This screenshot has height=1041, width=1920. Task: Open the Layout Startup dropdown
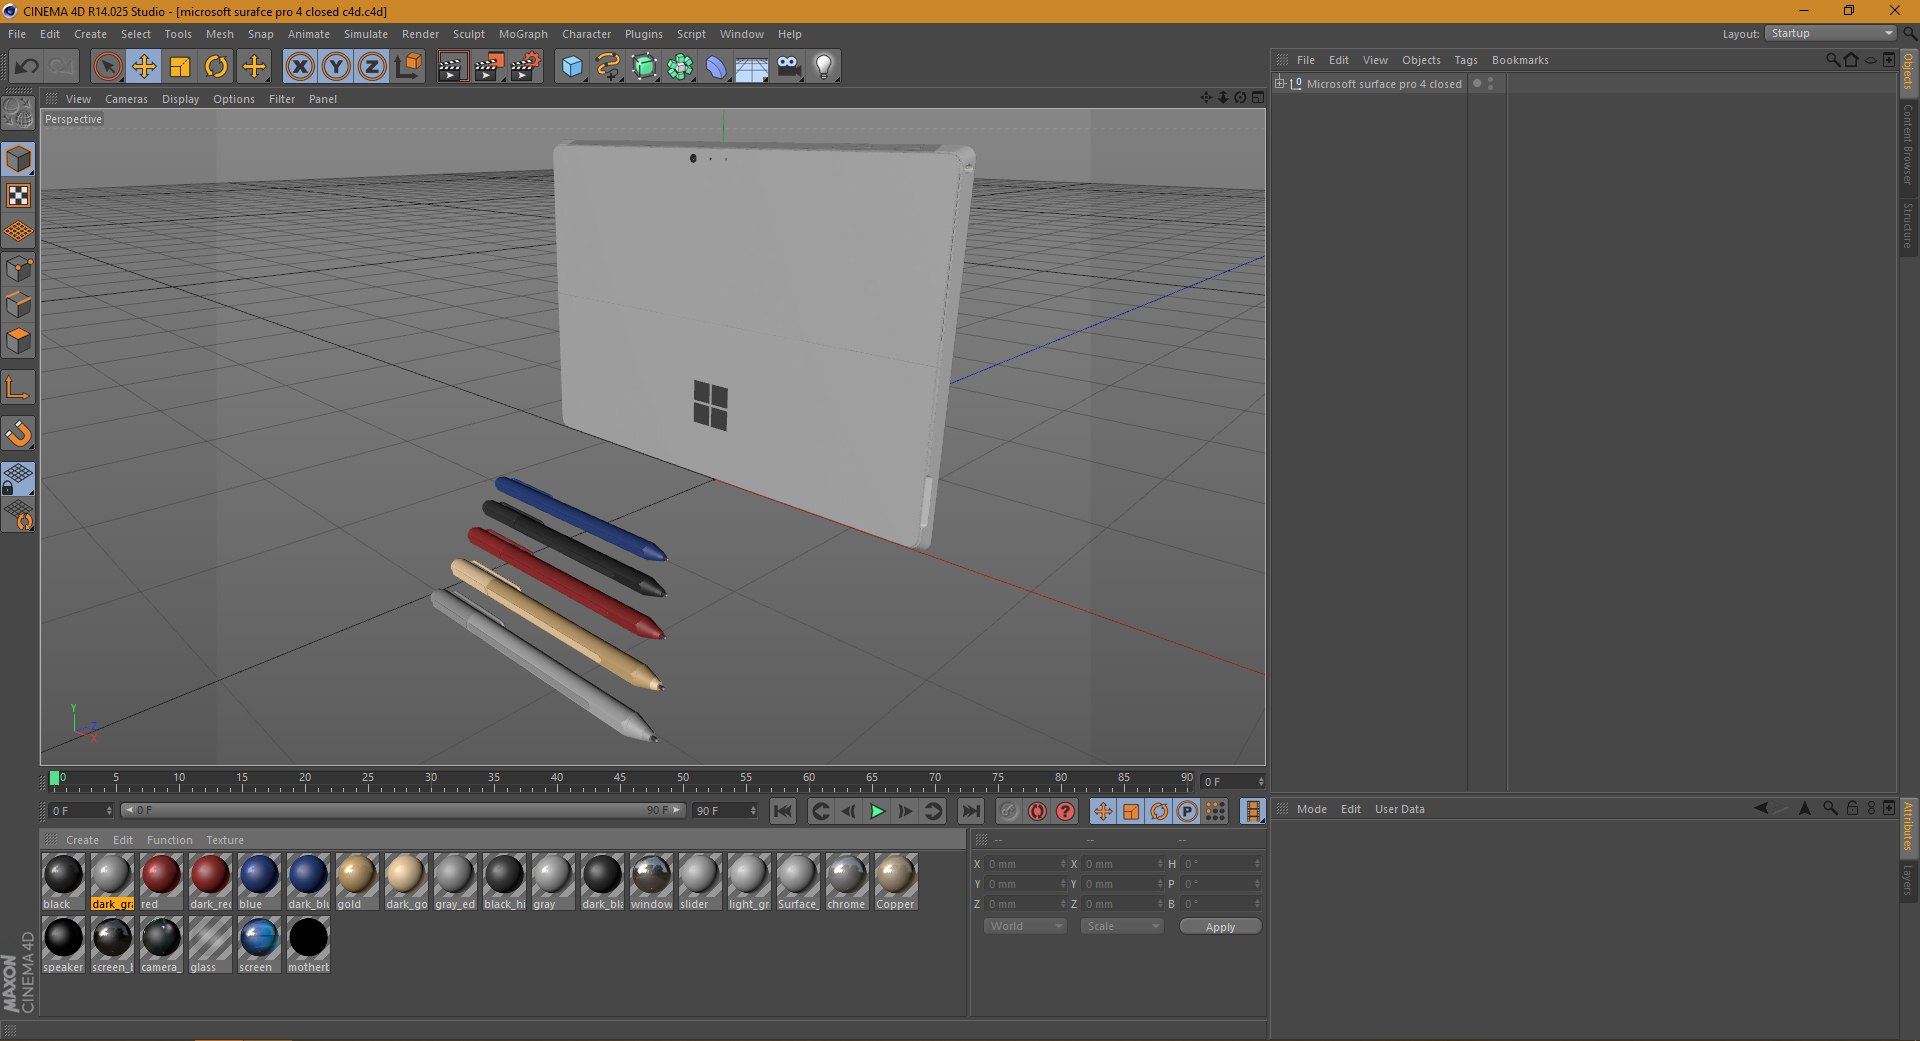1831,34
